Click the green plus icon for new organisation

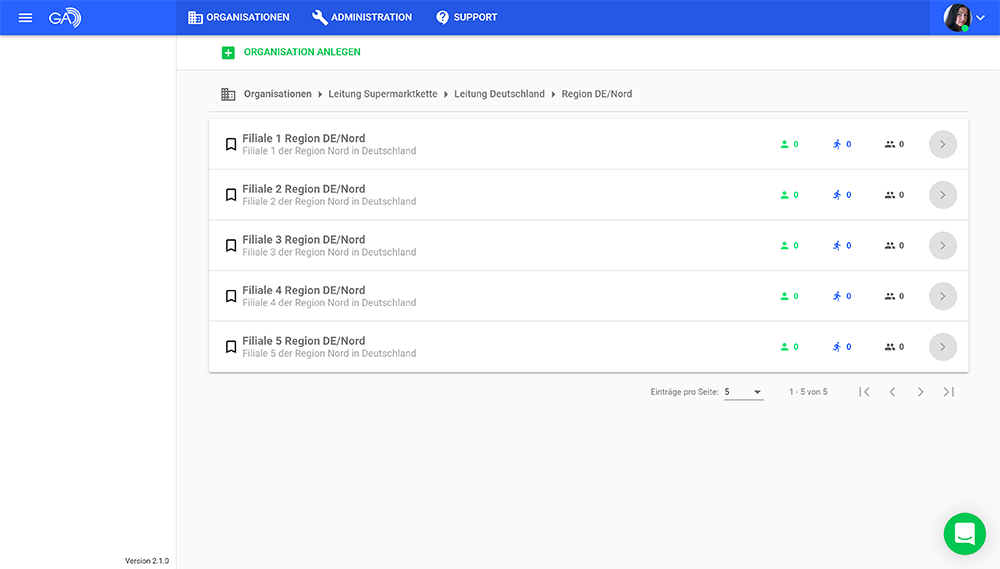click(x=228, y=52)
